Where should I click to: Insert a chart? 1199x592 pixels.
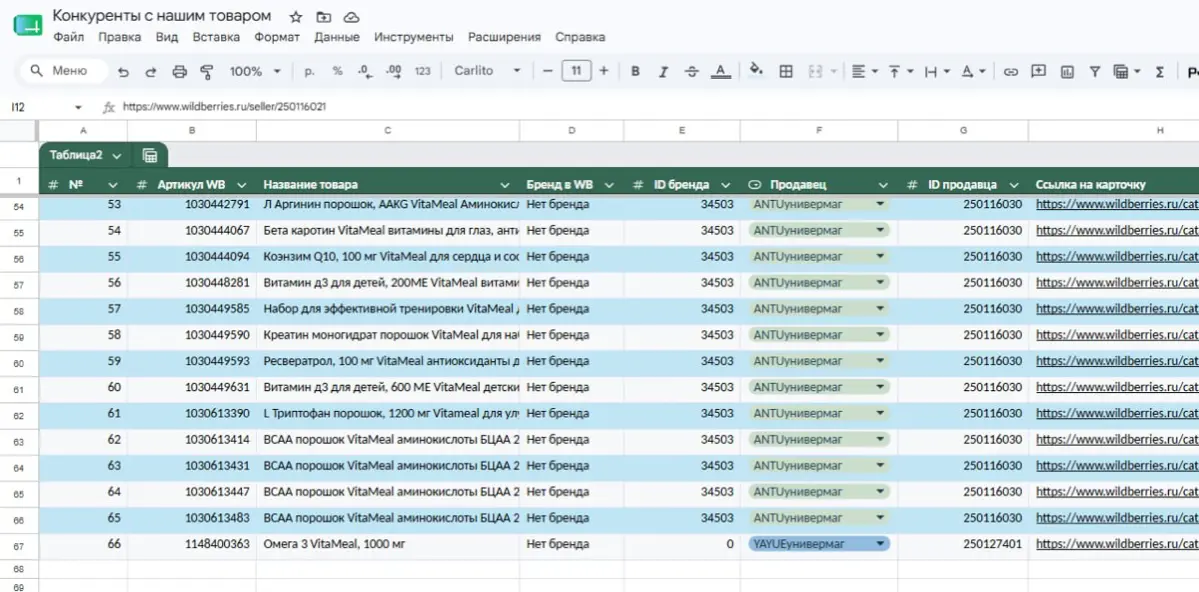[1067, 71]
